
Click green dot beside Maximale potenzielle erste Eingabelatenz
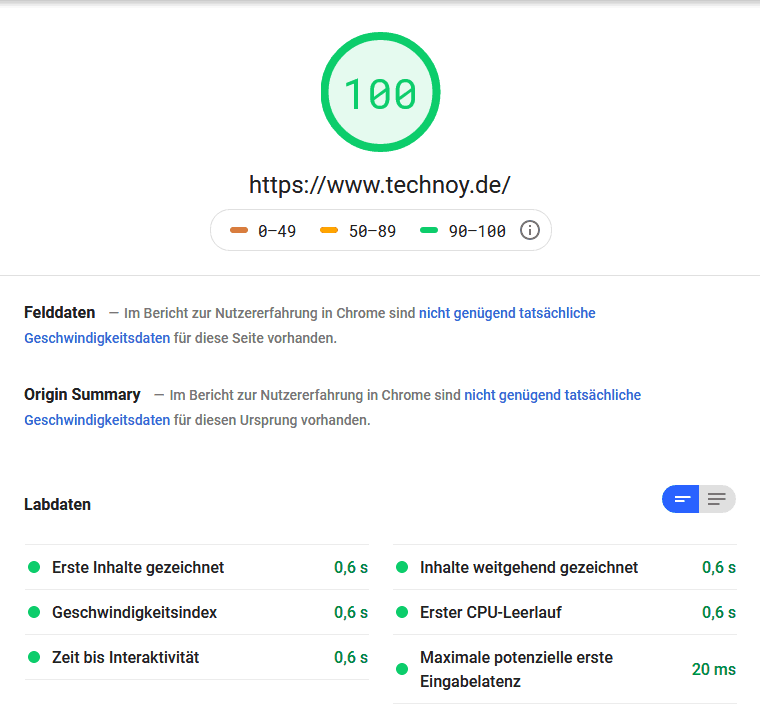[402, 669]
